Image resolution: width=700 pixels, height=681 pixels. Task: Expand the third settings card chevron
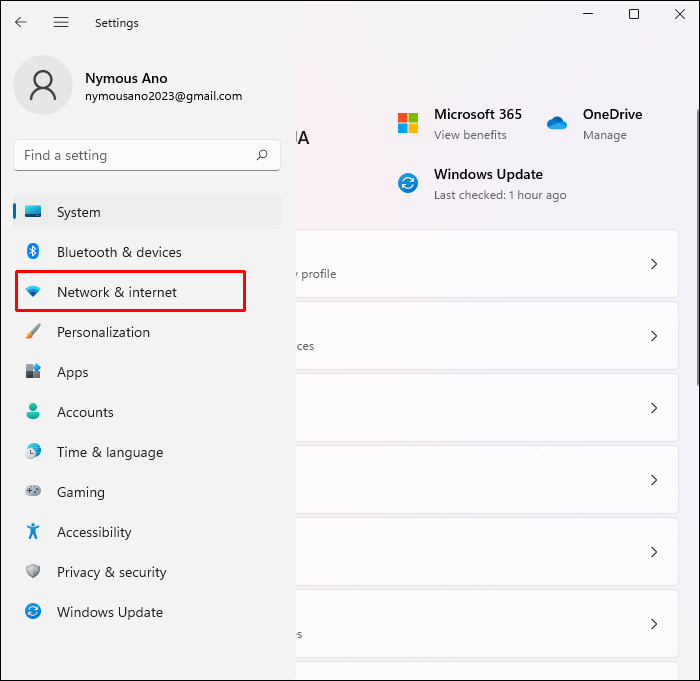tap(654, 408)
